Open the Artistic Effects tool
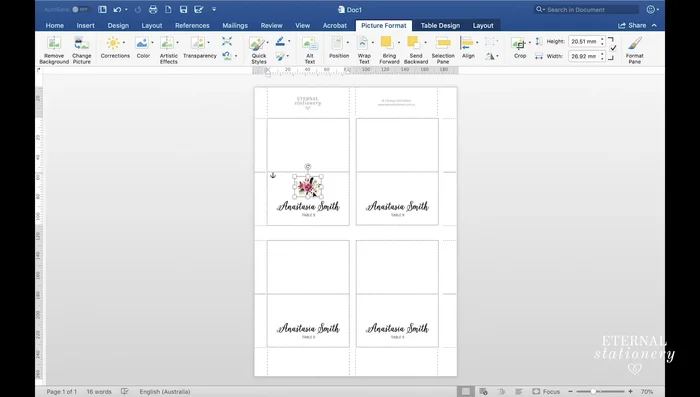 point(167,43)
